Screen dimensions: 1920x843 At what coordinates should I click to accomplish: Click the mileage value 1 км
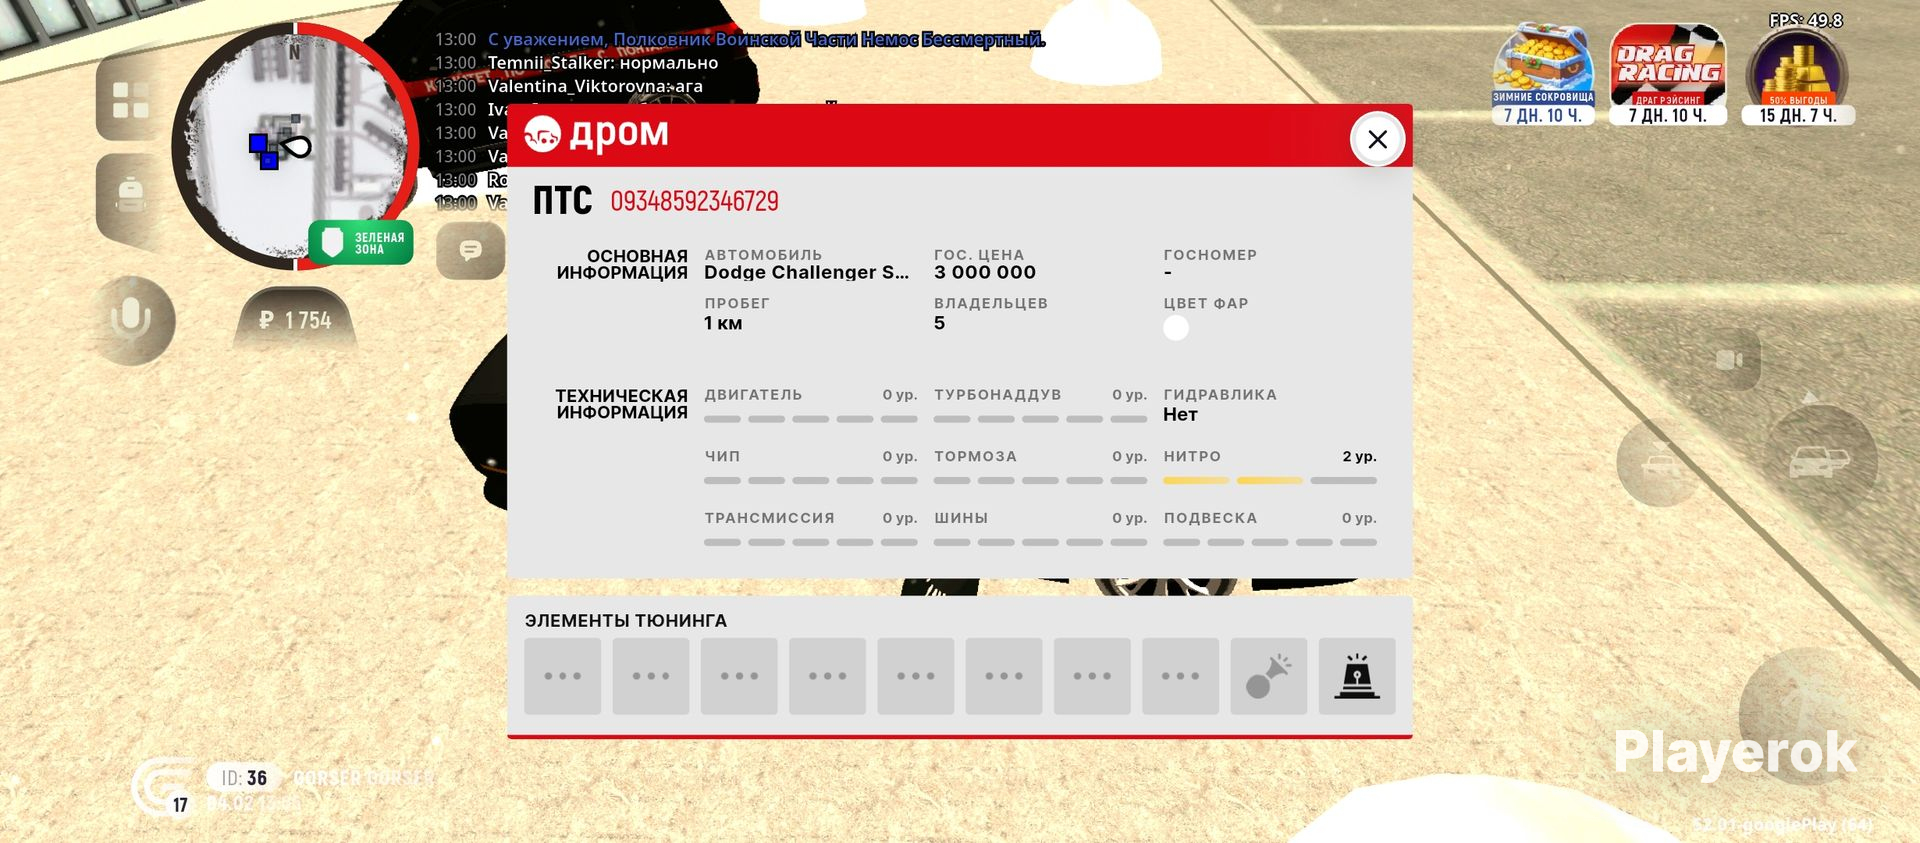coord(723,323)
